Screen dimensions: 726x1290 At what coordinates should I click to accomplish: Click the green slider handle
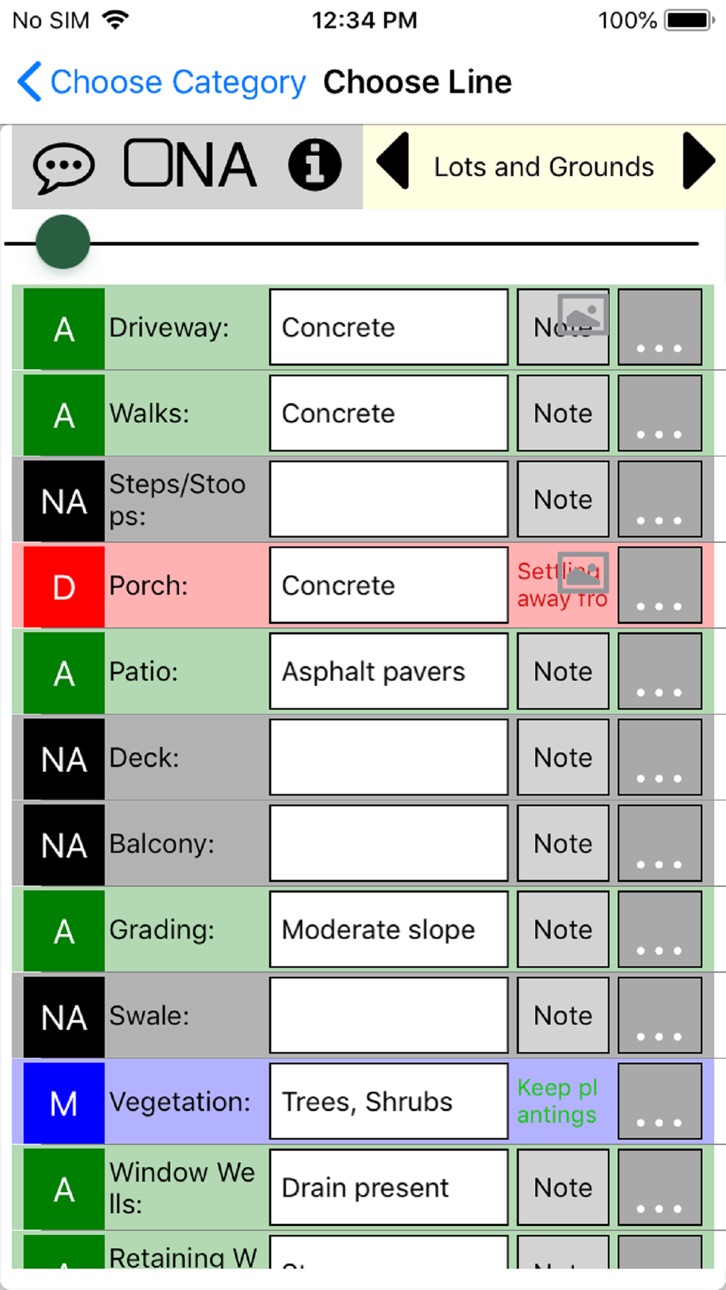pyautogui.click(x=63, y=243)
